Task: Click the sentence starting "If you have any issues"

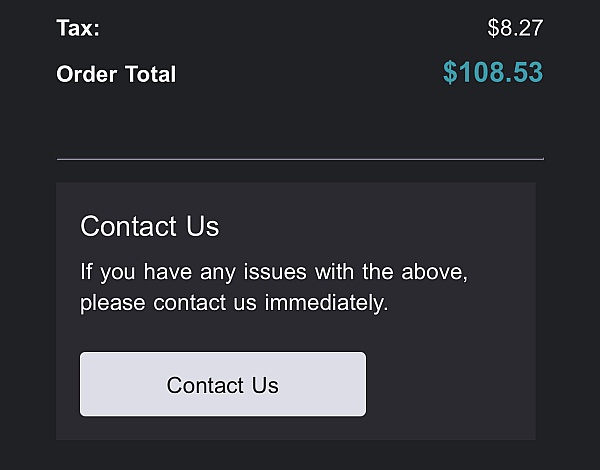Action: pyautogui.click(x=274, y=271)
